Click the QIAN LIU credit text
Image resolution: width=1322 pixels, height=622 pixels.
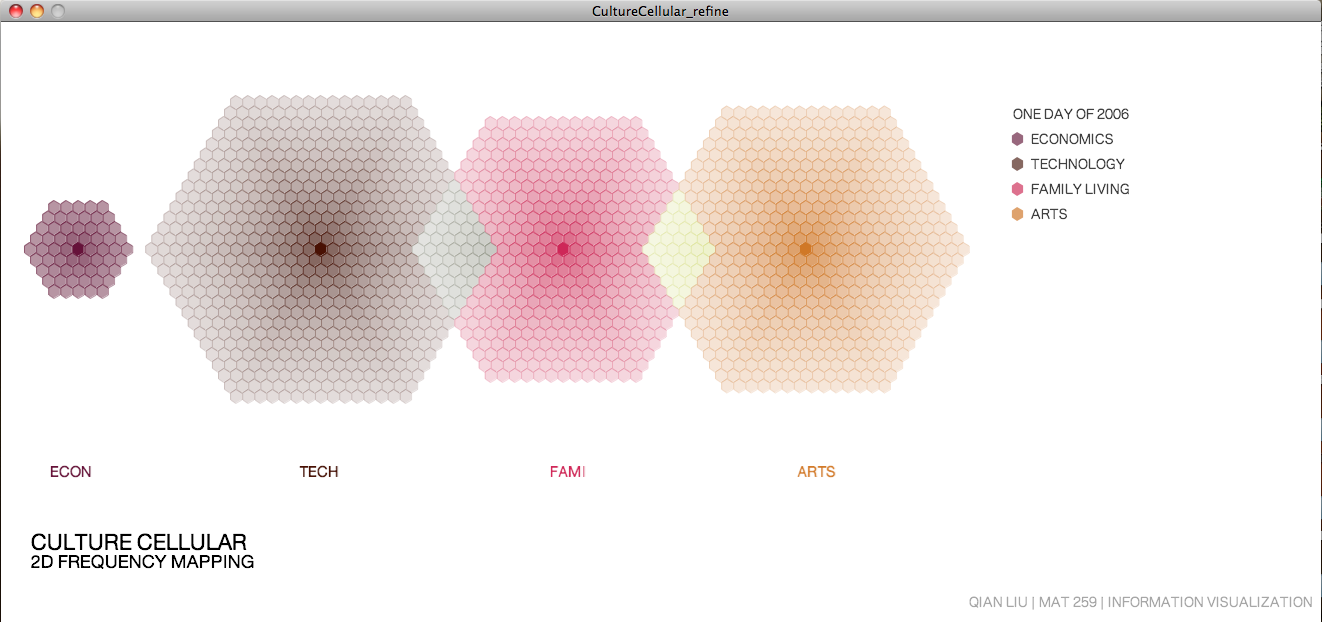(x=1141, y=602)
